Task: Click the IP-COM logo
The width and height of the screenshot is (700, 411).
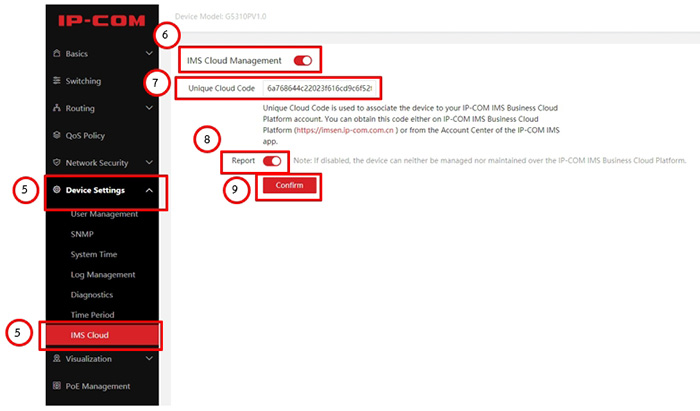Action: coord(101,21)
